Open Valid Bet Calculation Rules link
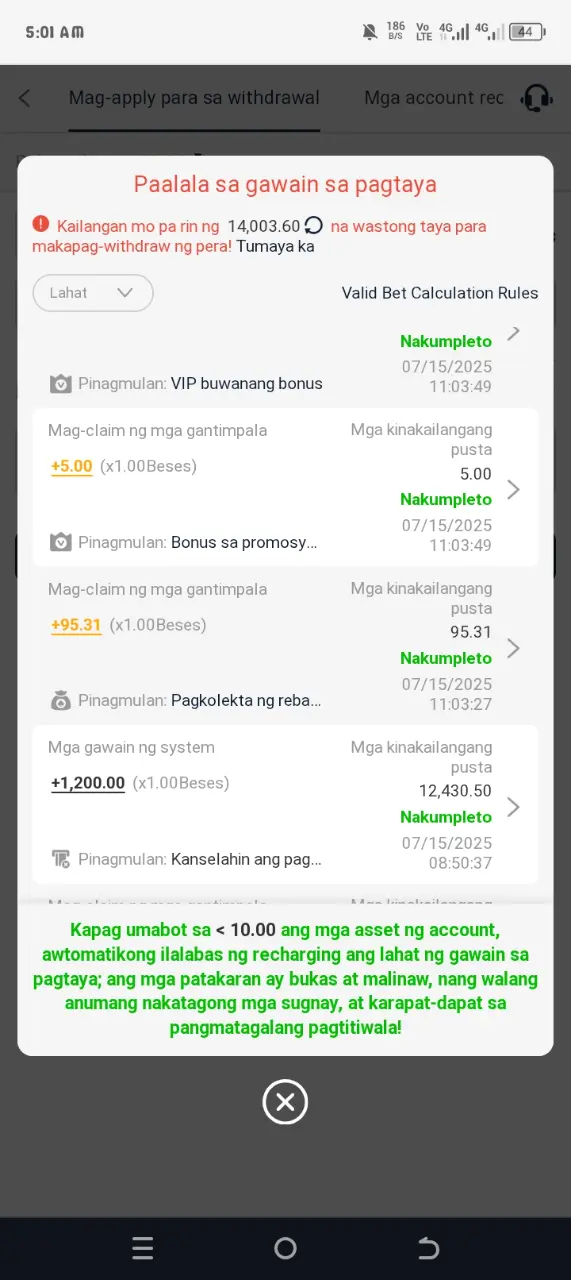 tap(440, 293)
